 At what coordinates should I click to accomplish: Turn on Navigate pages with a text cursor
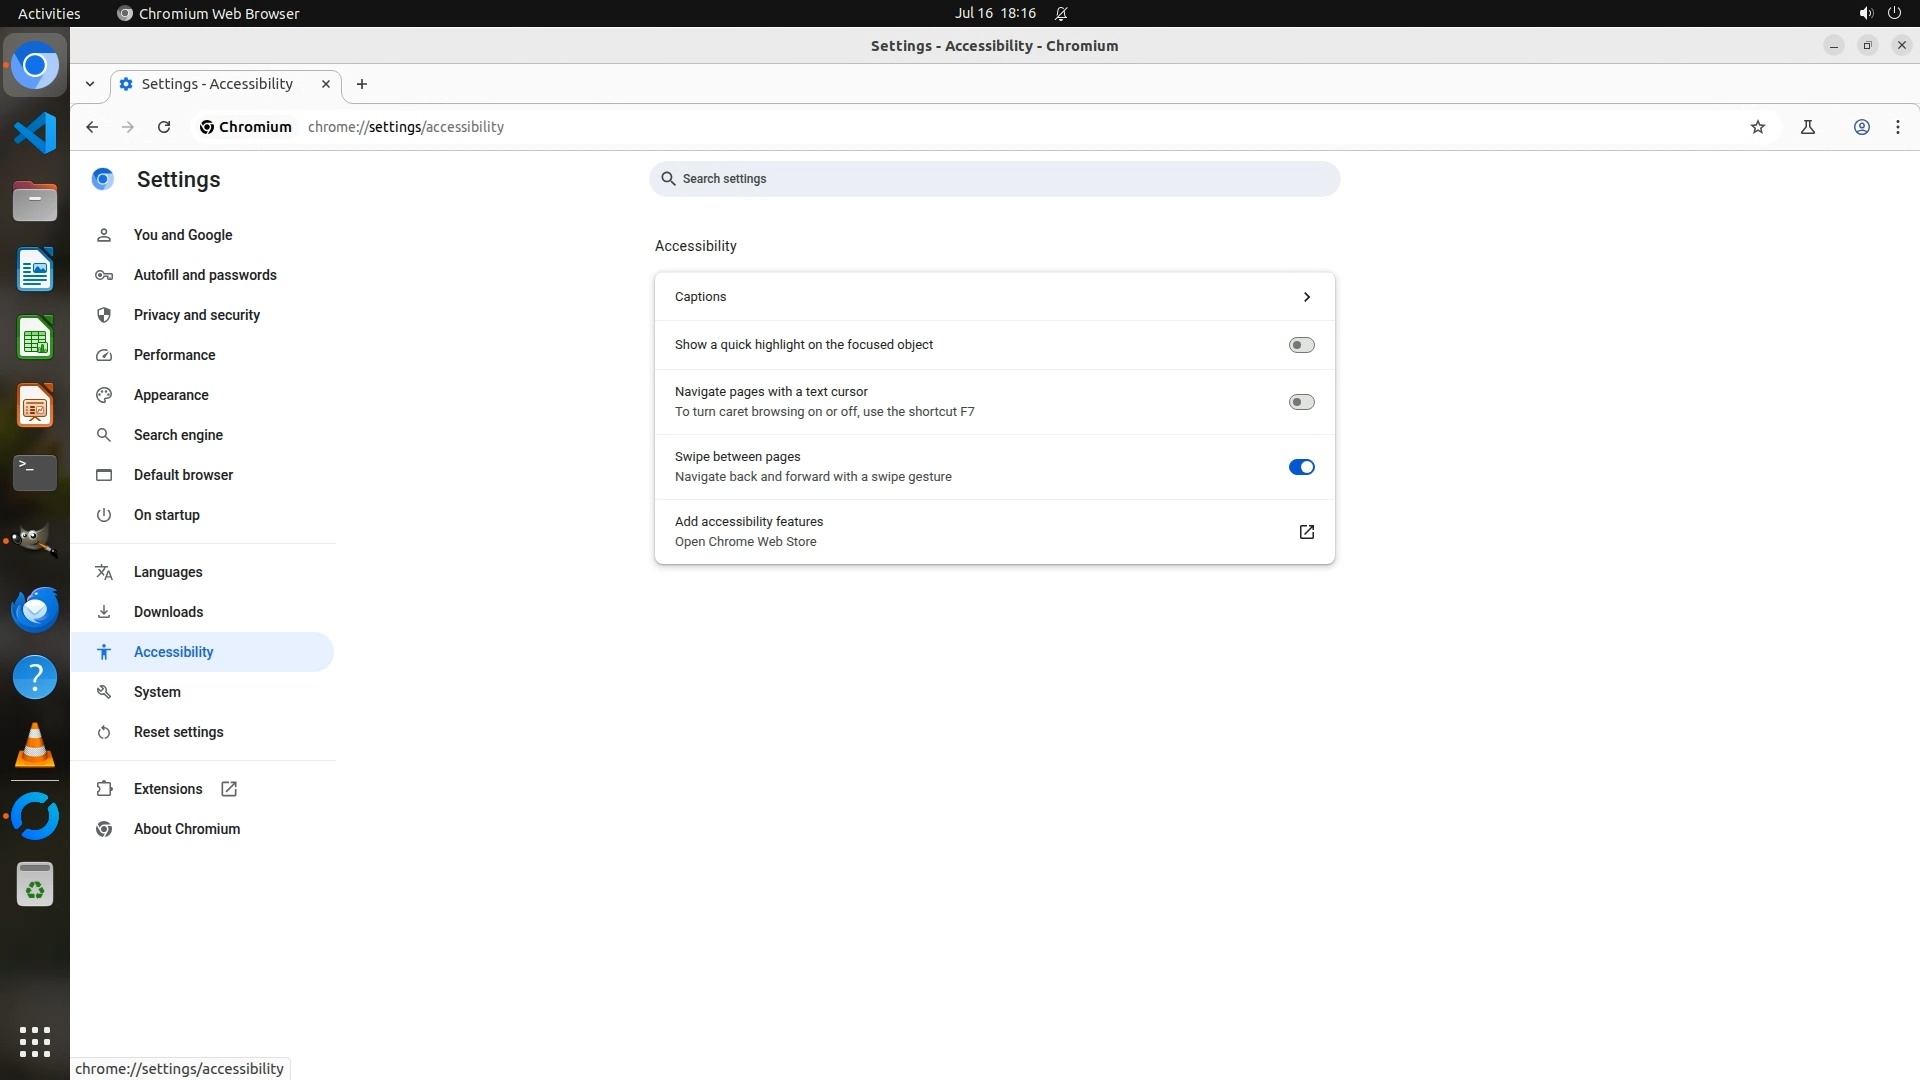pyautogui.click(x=1301, y=402)
